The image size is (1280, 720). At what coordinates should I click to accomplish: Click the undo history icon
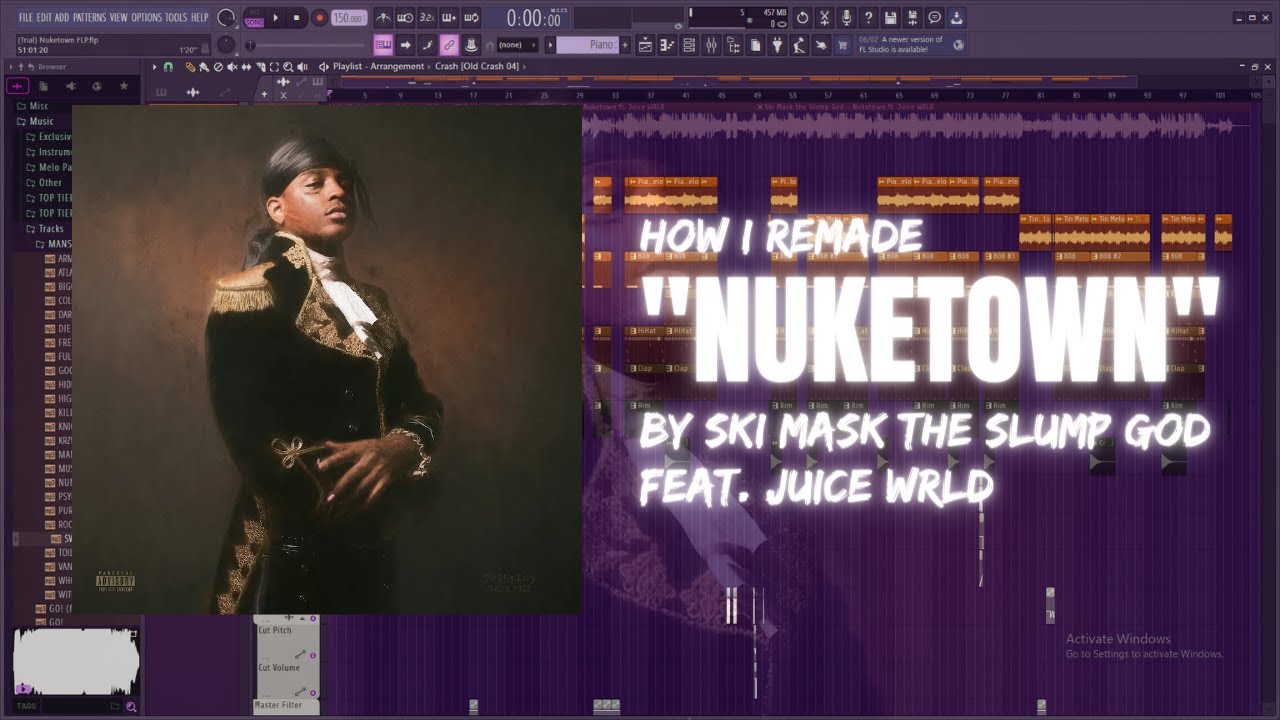click(x=802, y=18)
